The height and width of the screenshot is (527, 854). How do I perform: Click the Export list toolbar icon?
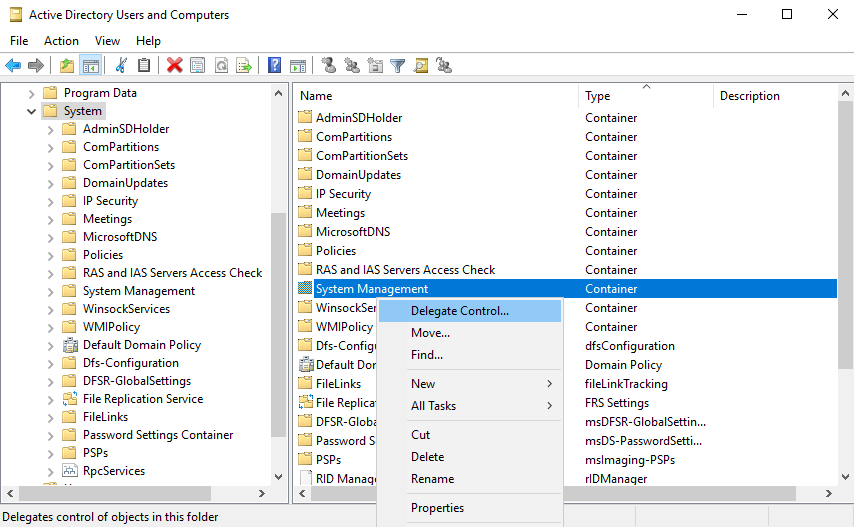tap(243, 66)
